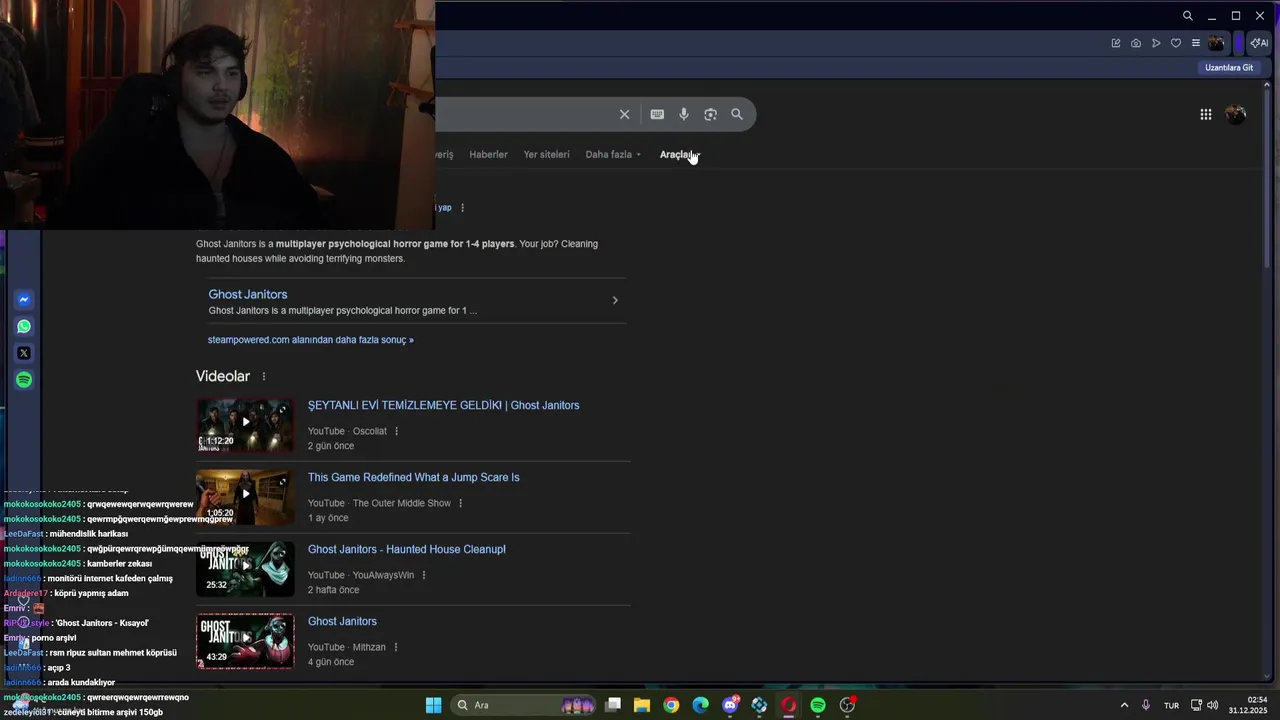This screenshot has height=720, width=1280.
Task: Click the page edit/pinboard icon in address bar
Action: click(1116, 43)
